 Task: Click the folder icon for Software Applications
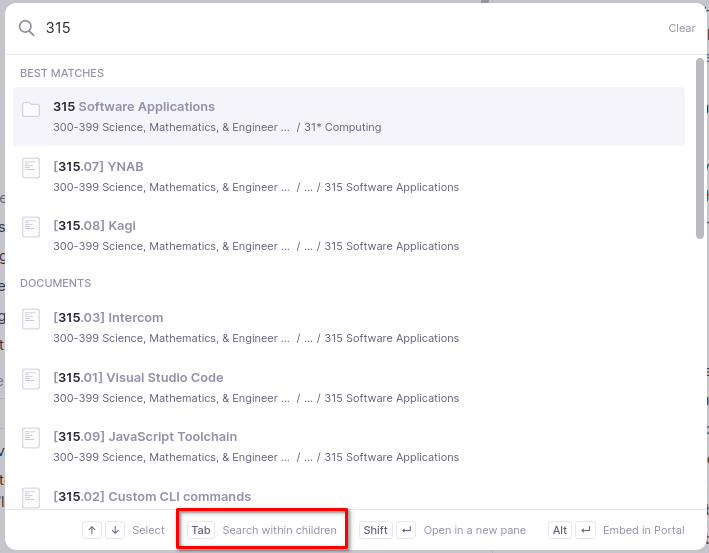click(x=31, y=109)
